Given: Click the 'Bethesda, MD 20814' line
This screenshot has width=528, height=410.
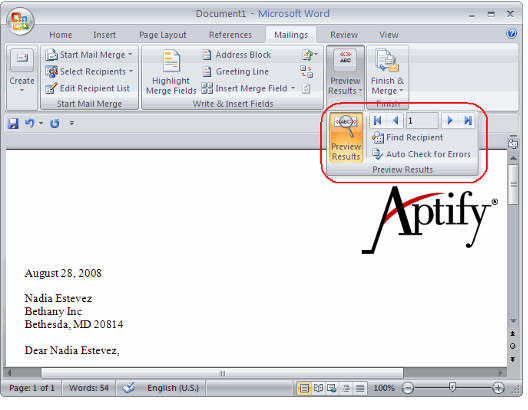Looking at the screenshot, I should click(74, 324).
